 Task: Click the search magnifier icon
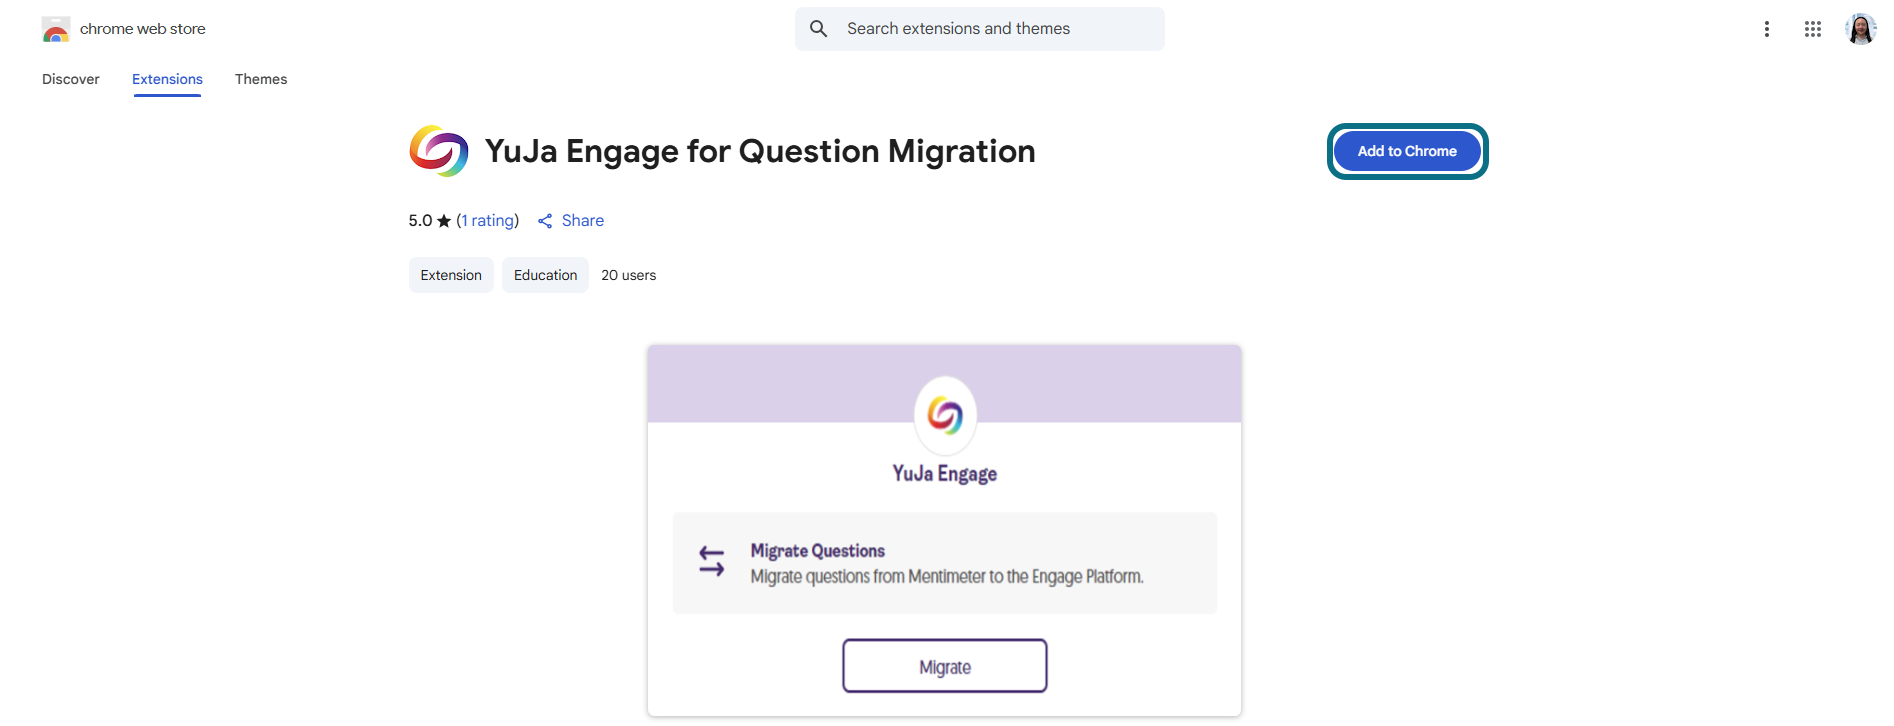pyautogui.click(x=818, y=29)
